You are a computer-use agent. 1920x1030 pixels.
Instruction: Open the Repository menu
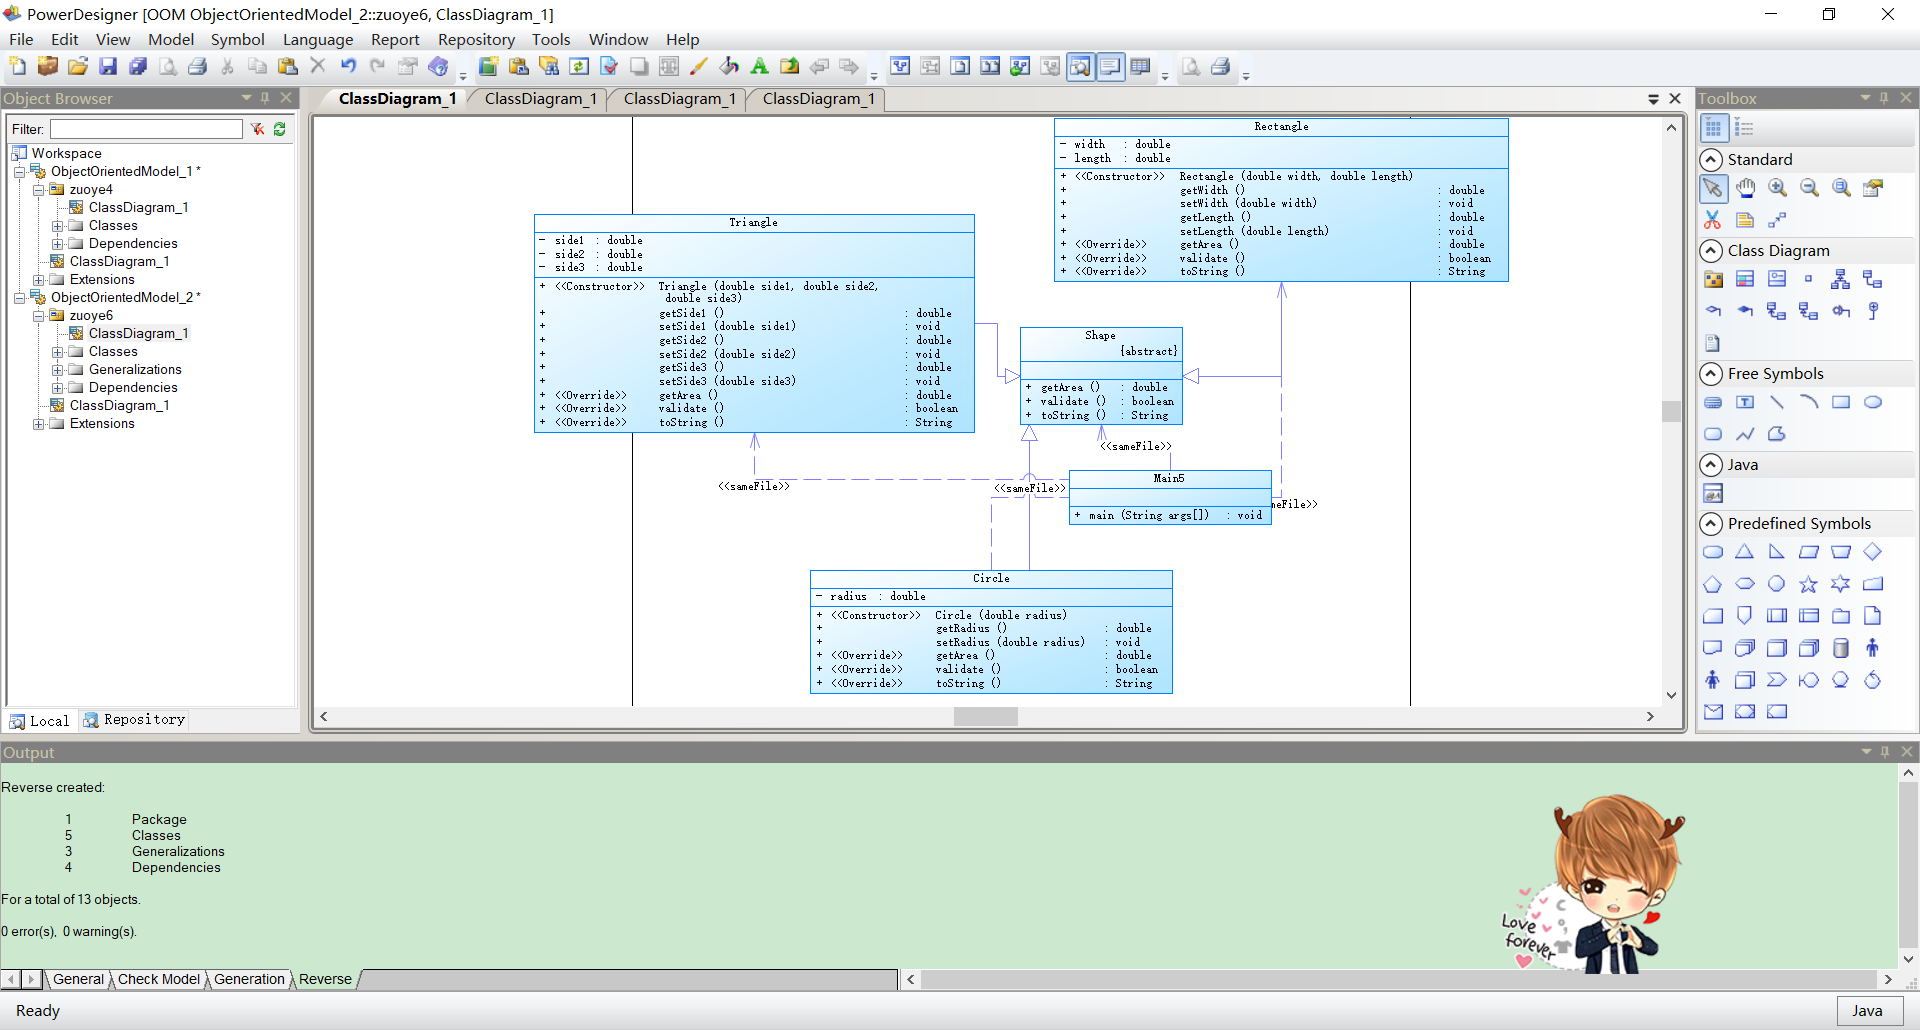475,40
